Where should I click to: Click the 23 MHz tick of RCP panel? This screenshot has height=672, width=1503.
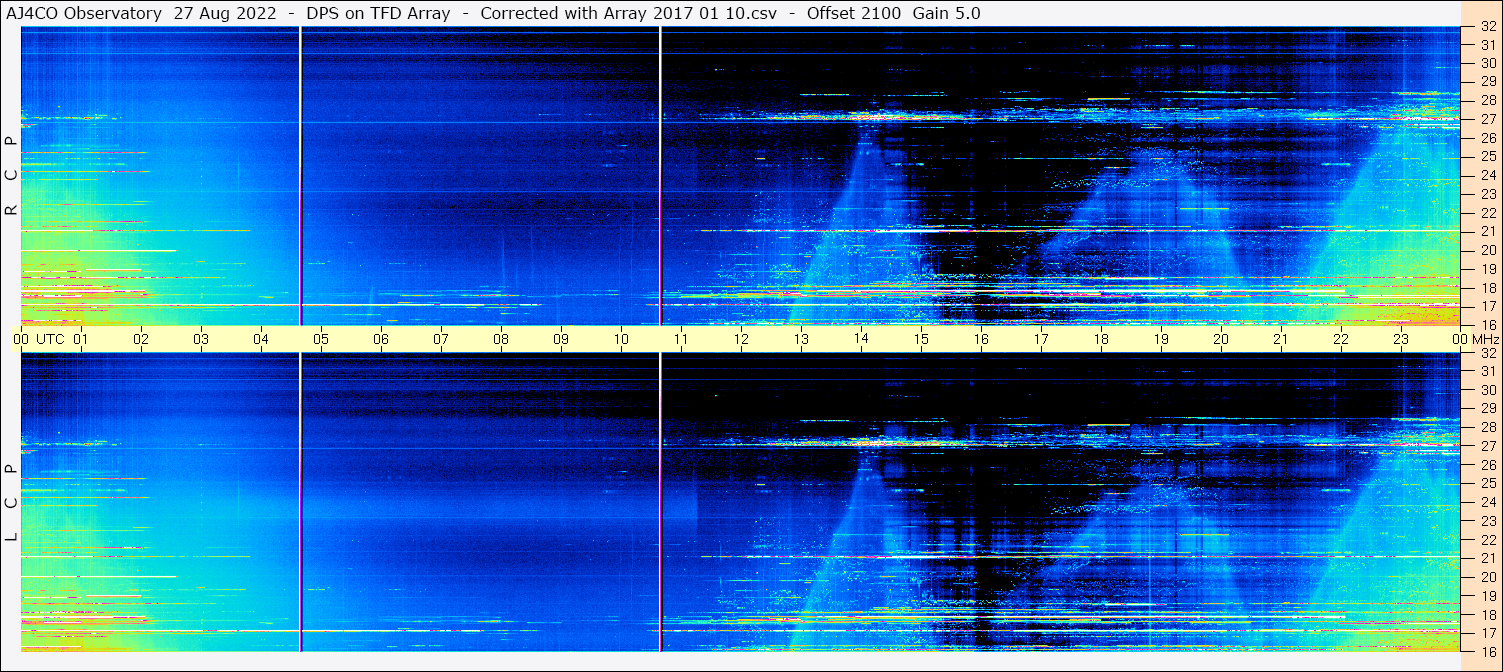[1487, 194]
